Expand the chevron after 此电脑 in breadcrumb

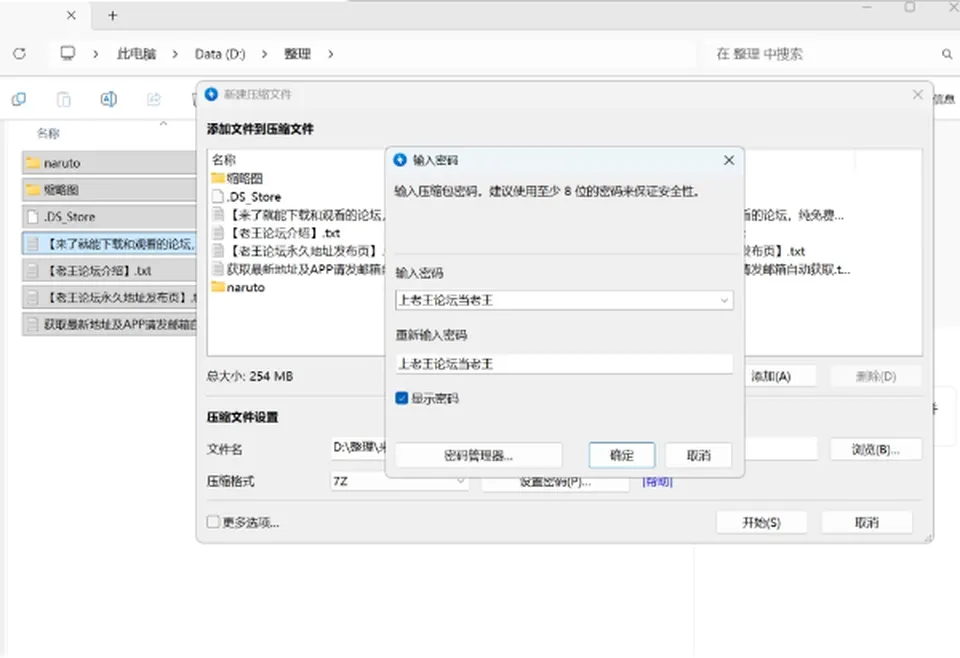pos(175,54)
